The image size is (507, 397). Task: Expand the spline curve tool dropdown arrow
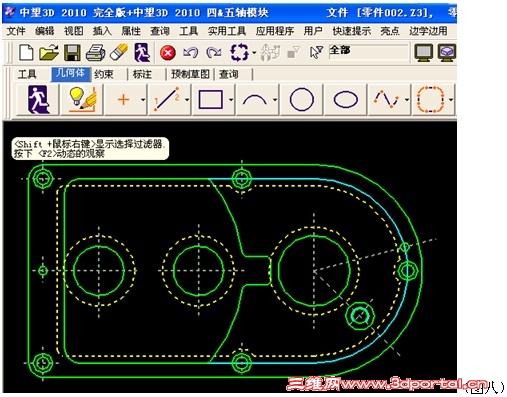(407, 99)
